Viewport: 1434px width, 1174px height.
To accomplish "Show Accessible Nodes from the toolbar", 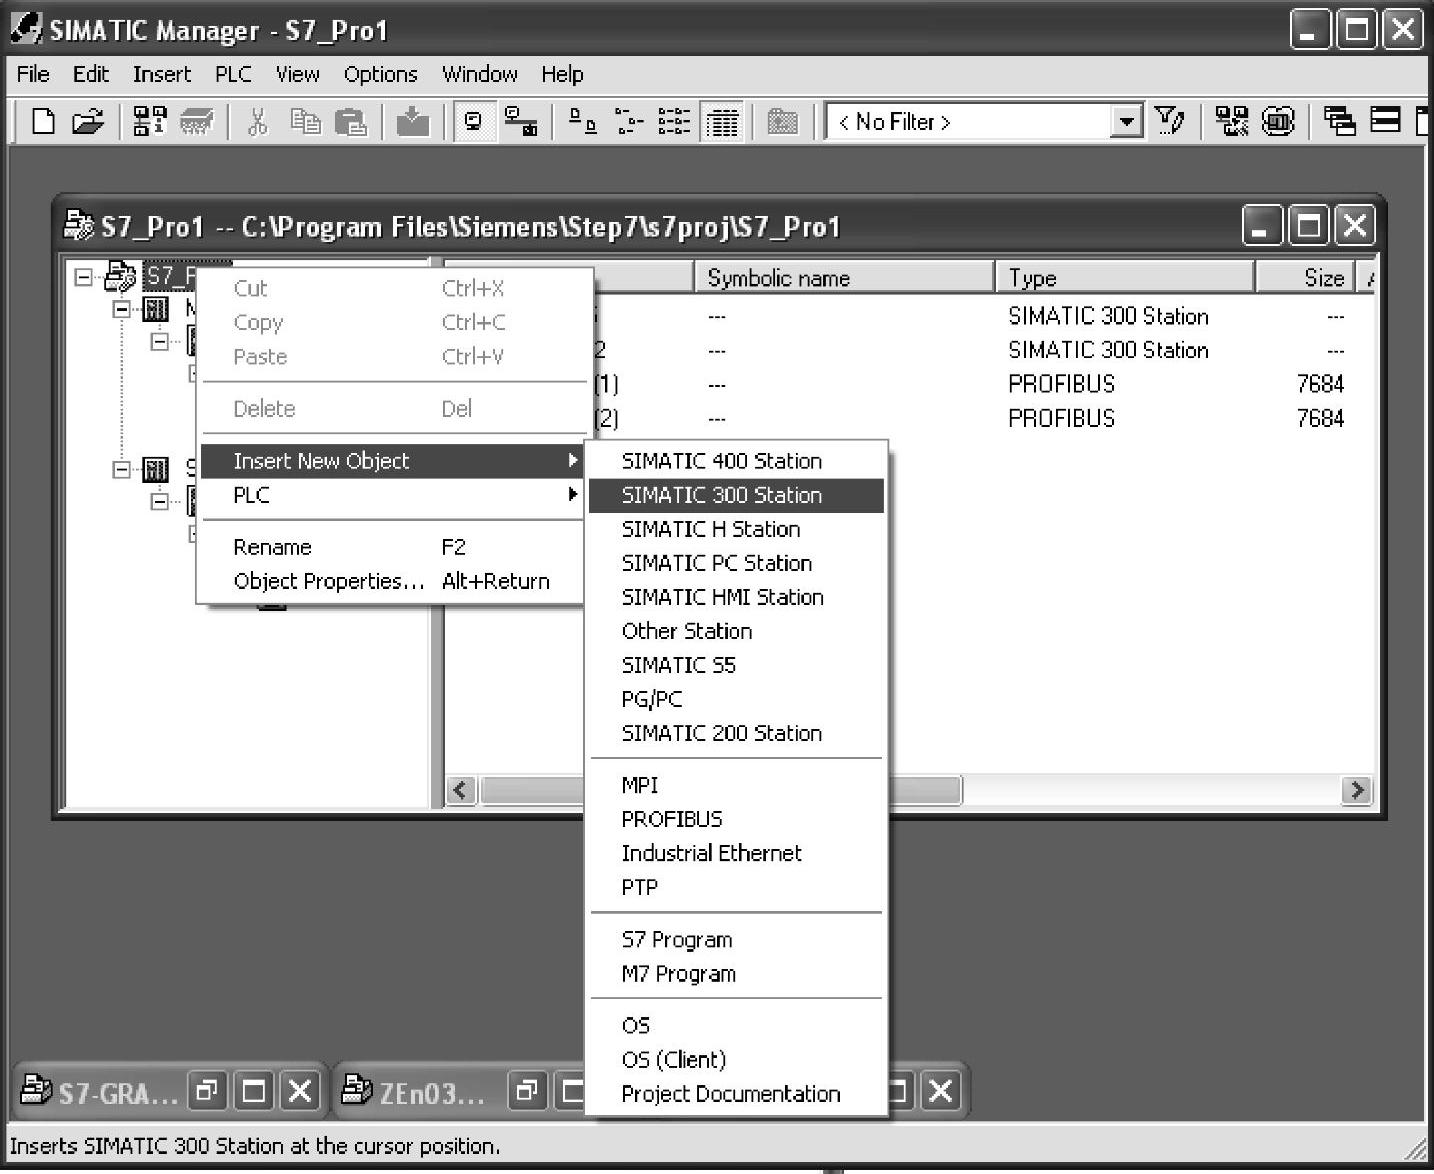I will point(150,122).
